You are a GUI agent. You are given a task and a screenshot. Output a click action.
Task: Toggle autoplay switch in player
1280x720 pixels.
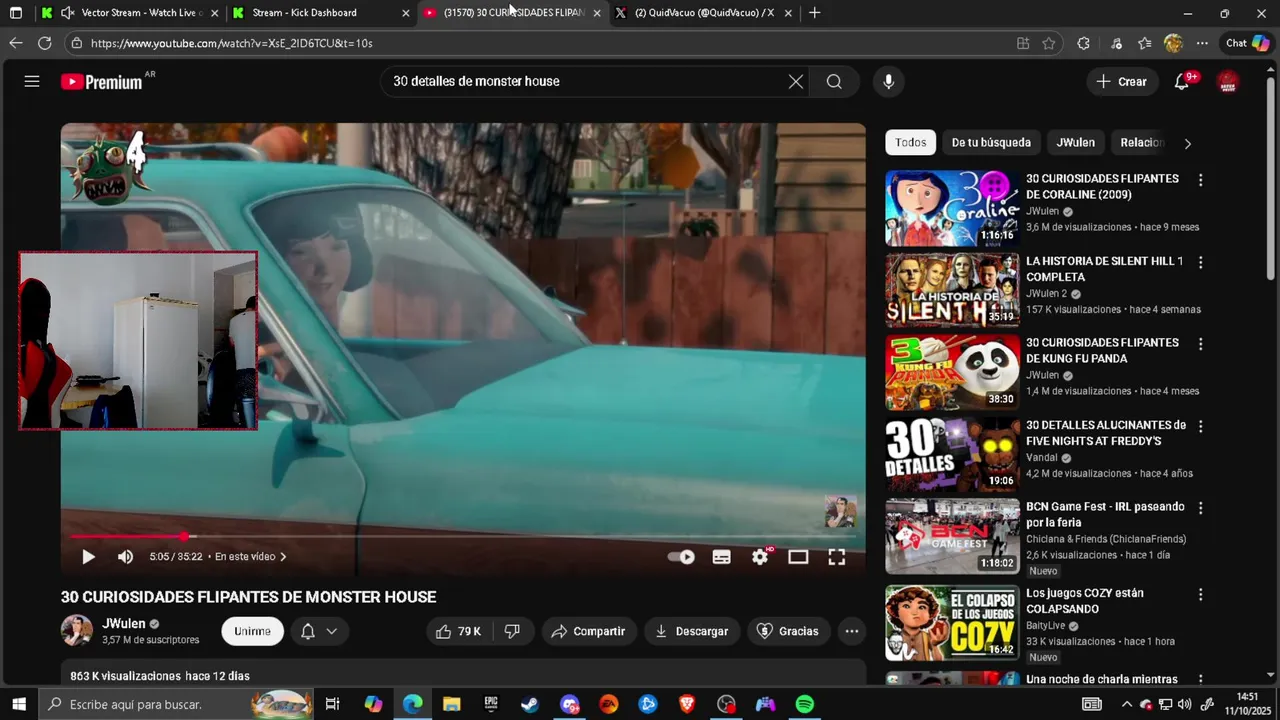point(681,557)
